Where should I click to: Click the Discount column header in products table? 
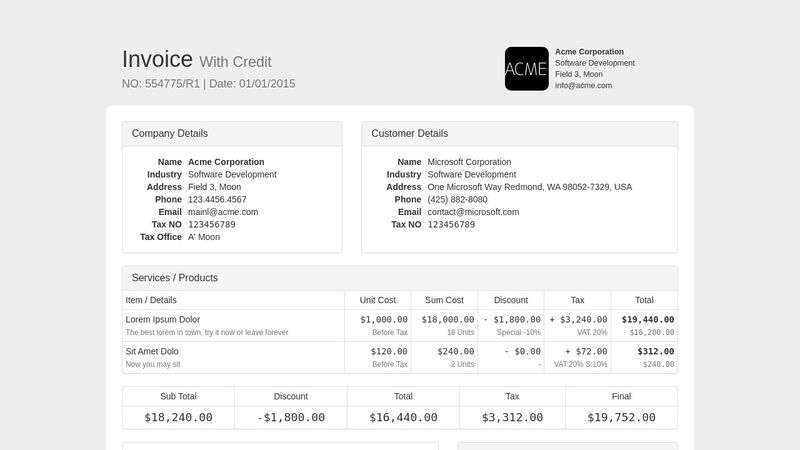pyautogui.click(x=511, y=300)
